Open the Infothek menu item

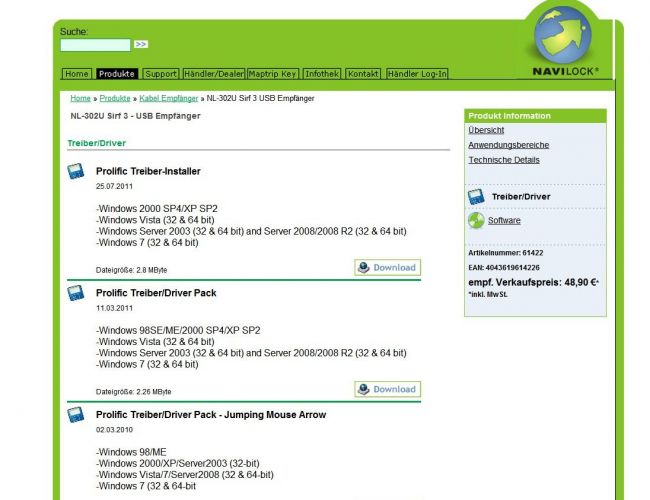[x=322, y=74]
